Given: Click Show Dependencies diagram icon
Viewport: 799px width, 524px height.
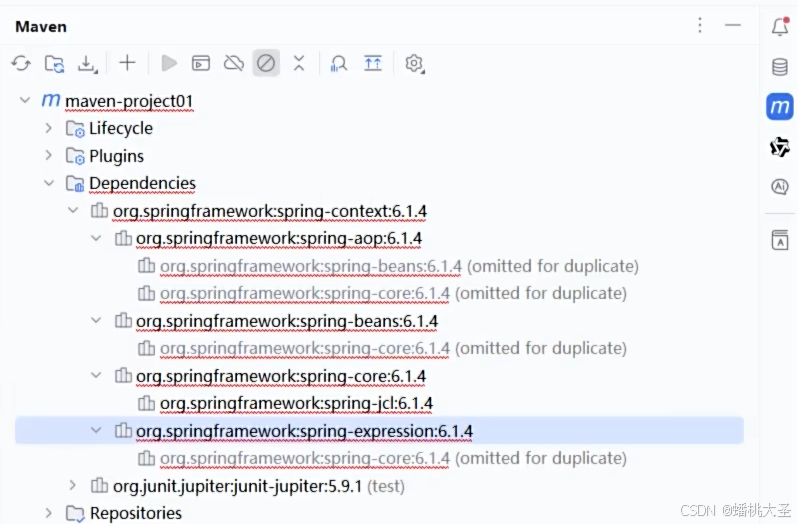Looking at the screenshot, I should (x=373, y=63).
